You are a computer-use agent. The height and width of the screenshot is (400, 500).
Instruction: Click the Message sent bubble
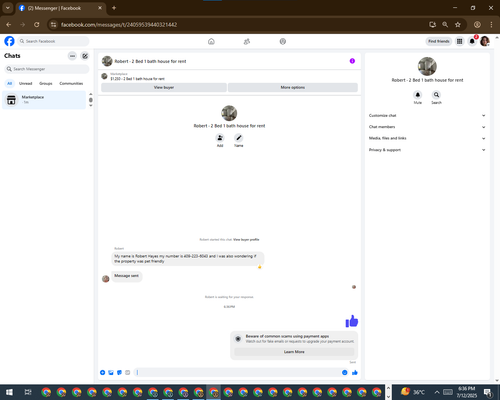[126, 276]
